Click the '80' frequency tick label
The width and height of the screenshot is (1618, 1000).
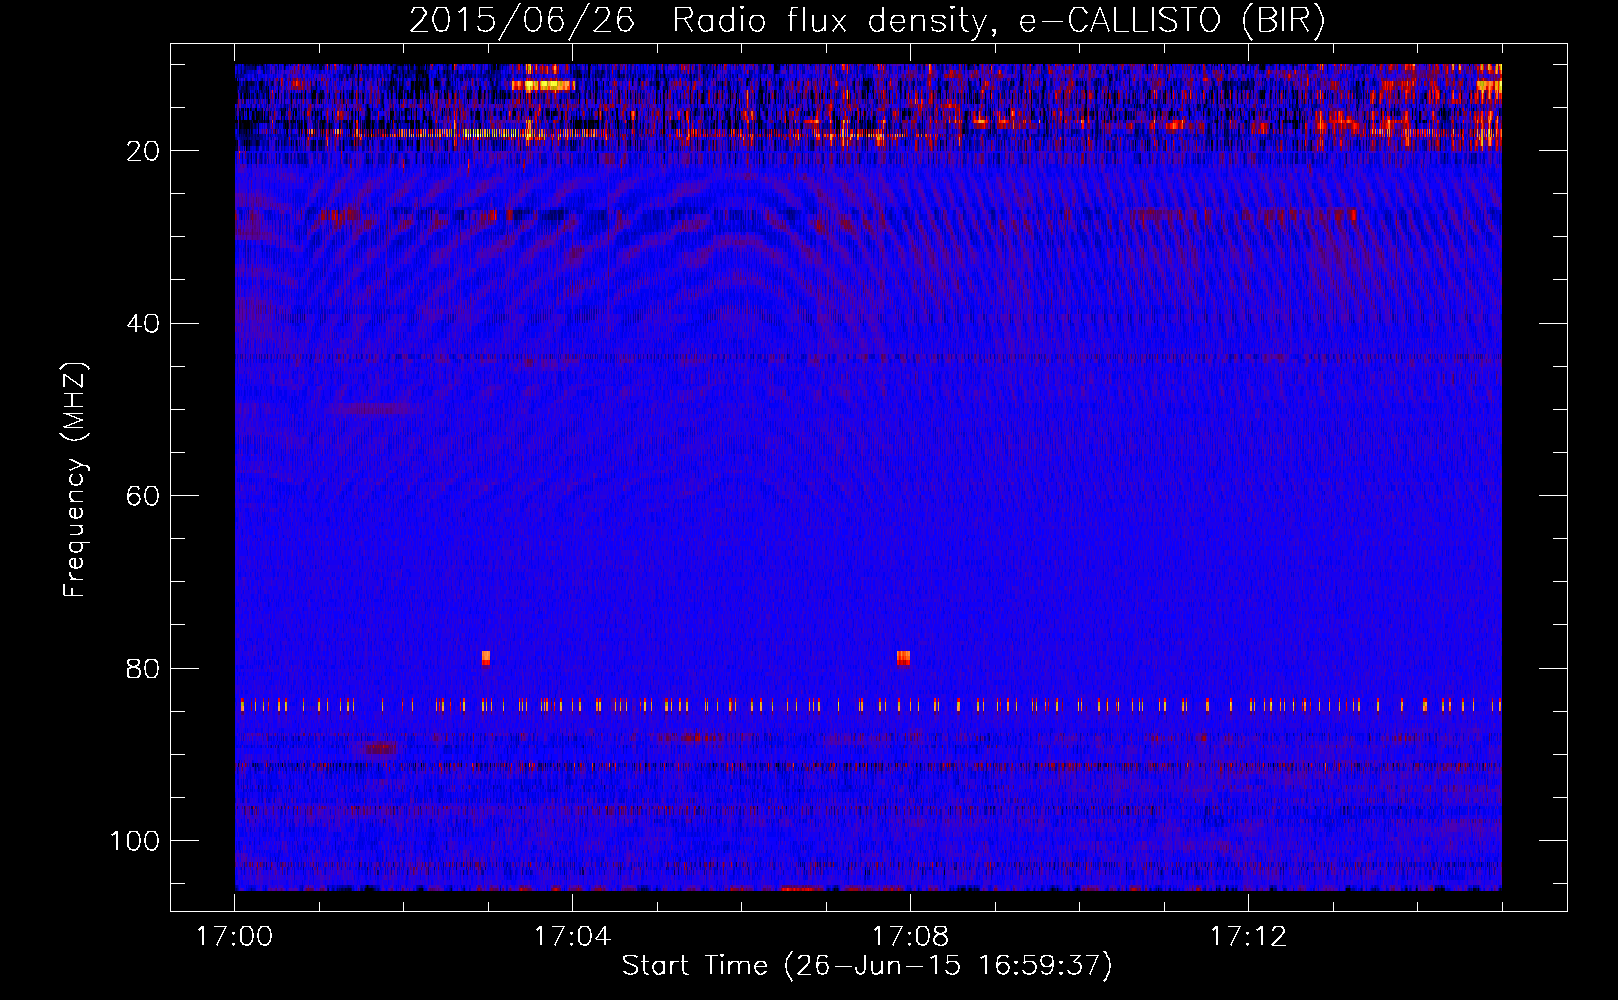point(143,669)
